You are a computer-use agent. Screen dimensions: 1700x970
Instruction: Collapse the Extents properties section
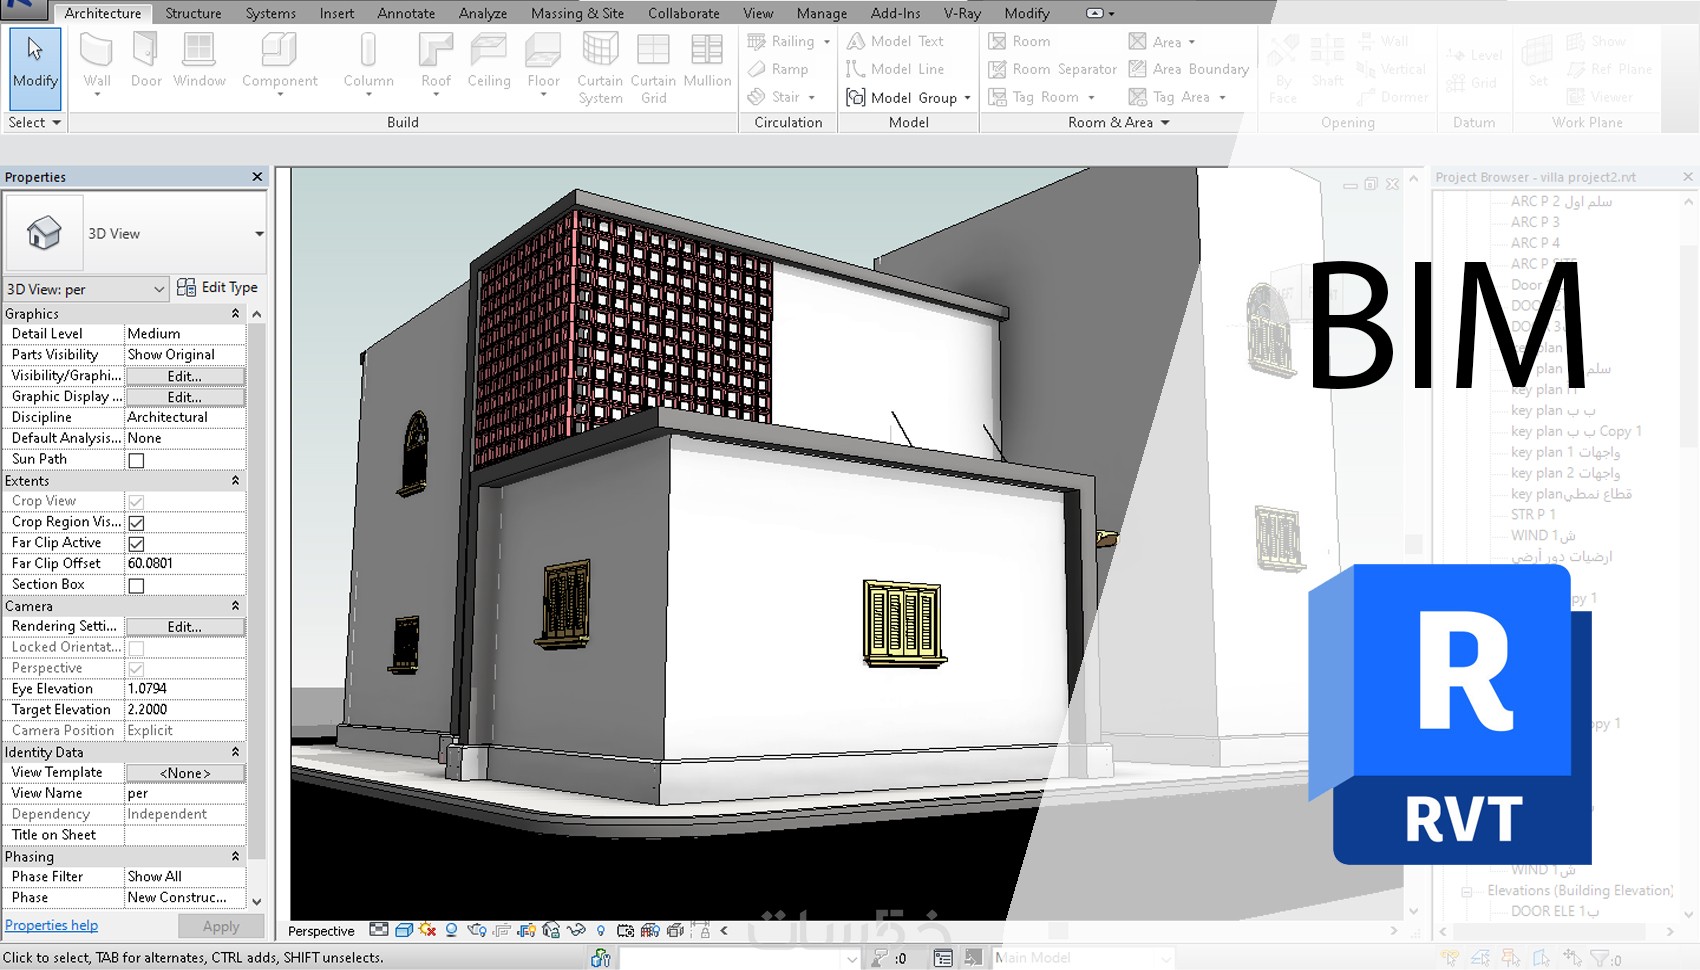(236, 481)
